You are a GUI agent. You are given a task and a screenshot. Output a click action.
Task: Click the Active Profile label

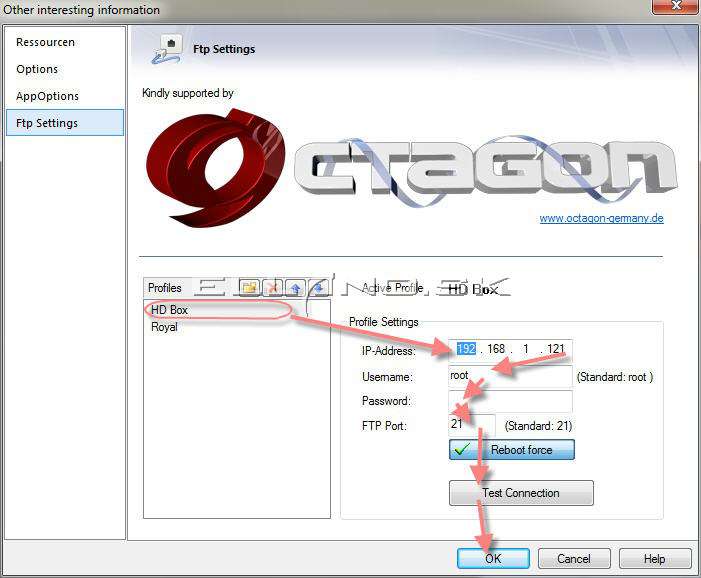(x=393, y=288)
